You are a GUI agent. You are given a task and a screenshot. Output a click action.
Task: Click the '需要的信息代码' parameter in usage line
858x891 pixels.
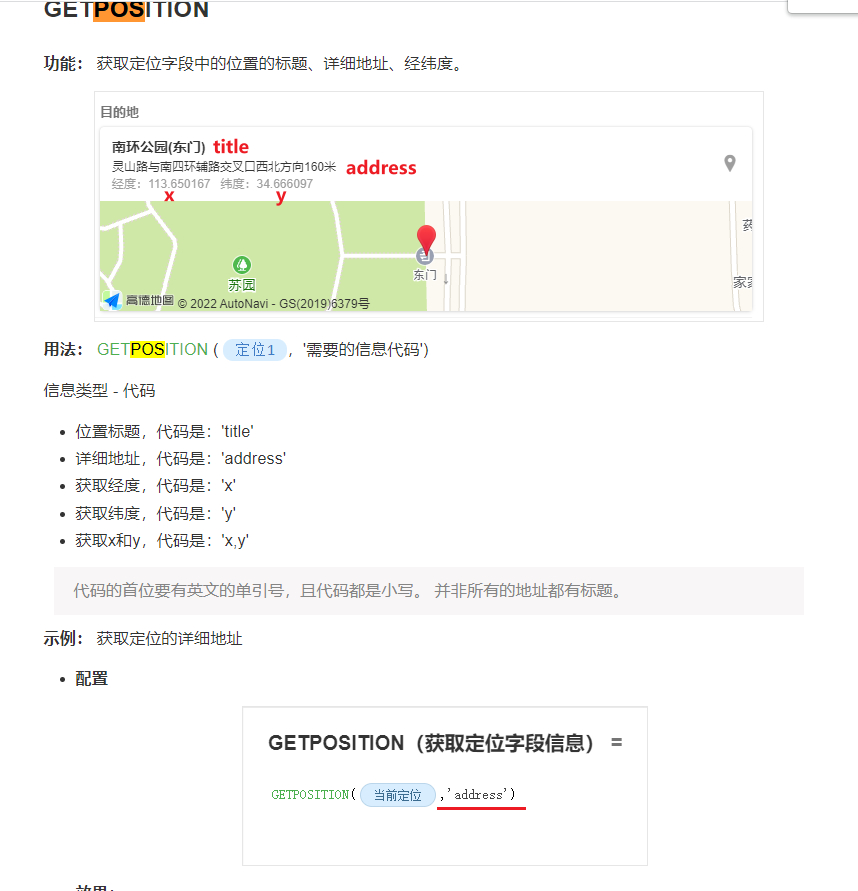tap(365, 349)
